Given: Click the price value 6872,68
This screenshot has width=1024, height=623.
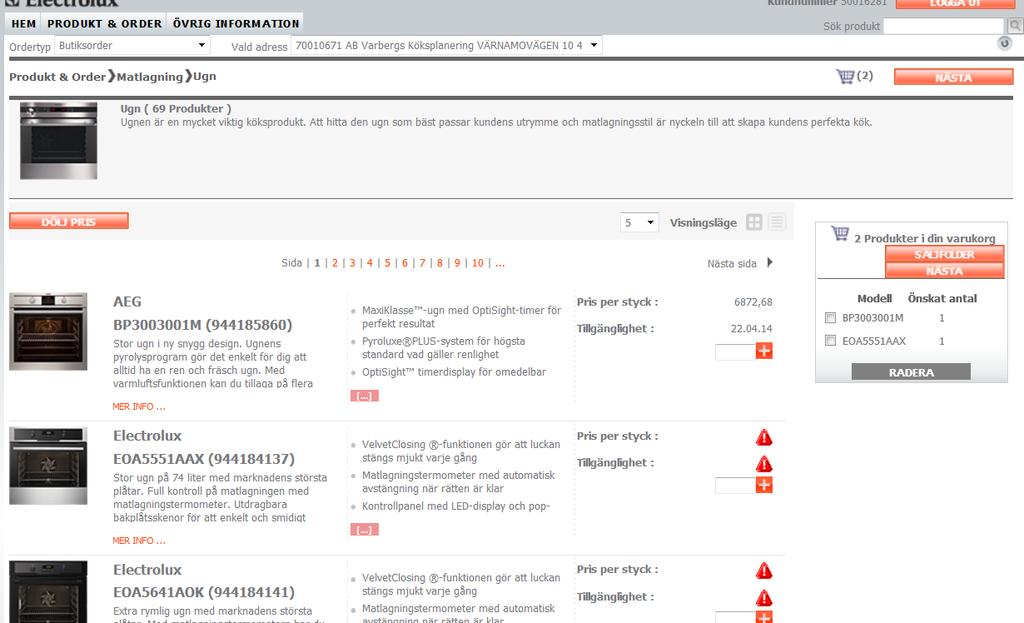Looking at the screenshot, I should click(x=753, y=302).
